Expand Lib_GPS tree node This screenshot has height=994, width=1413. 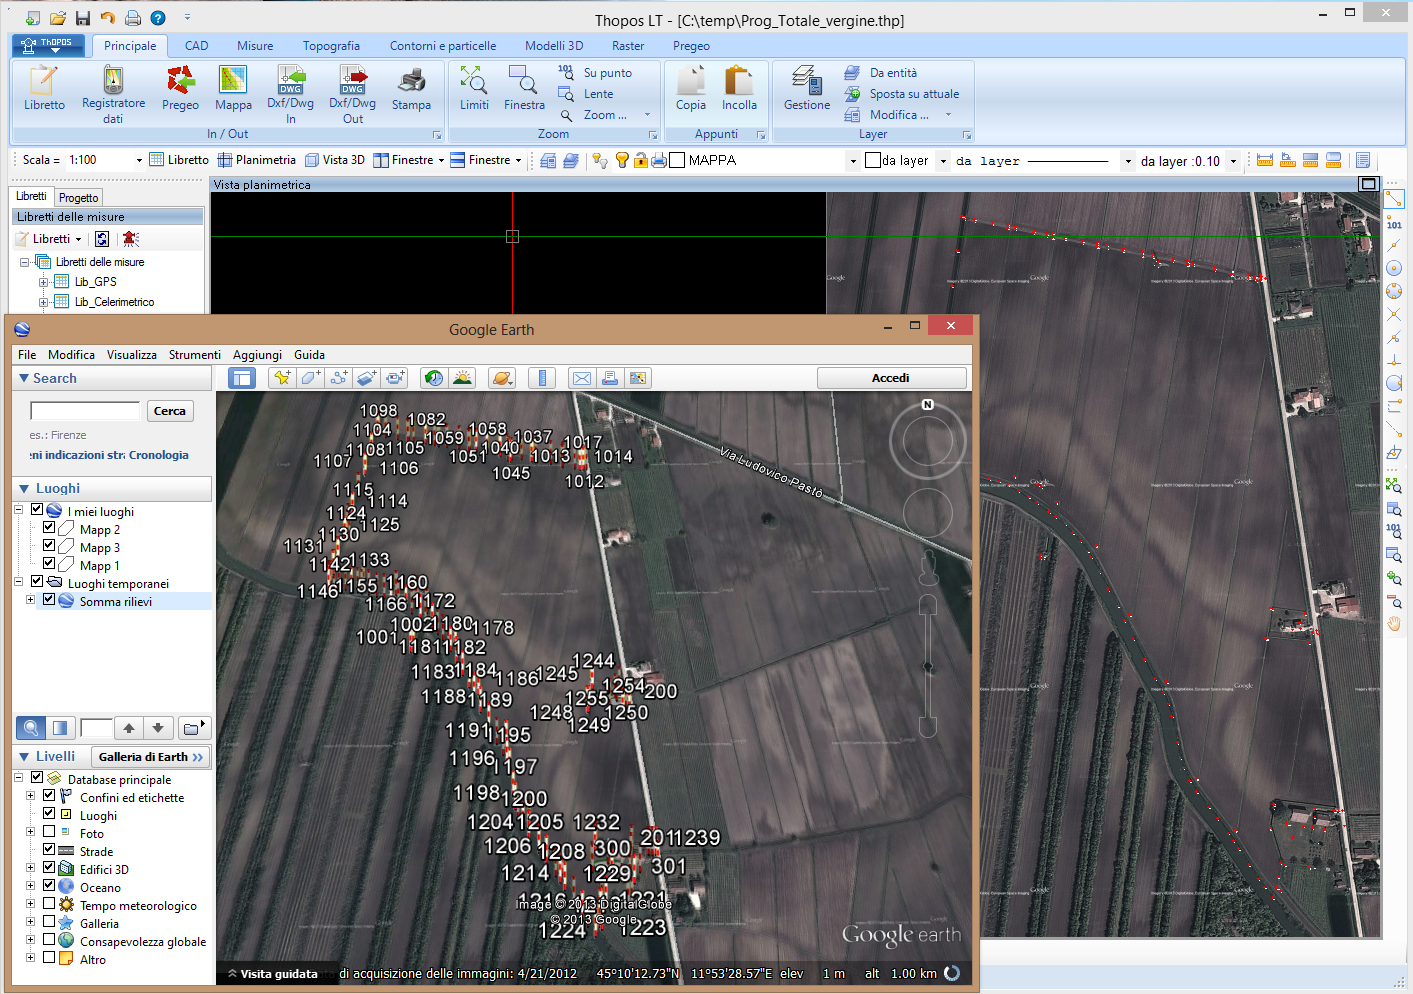[x=43, y=282]
